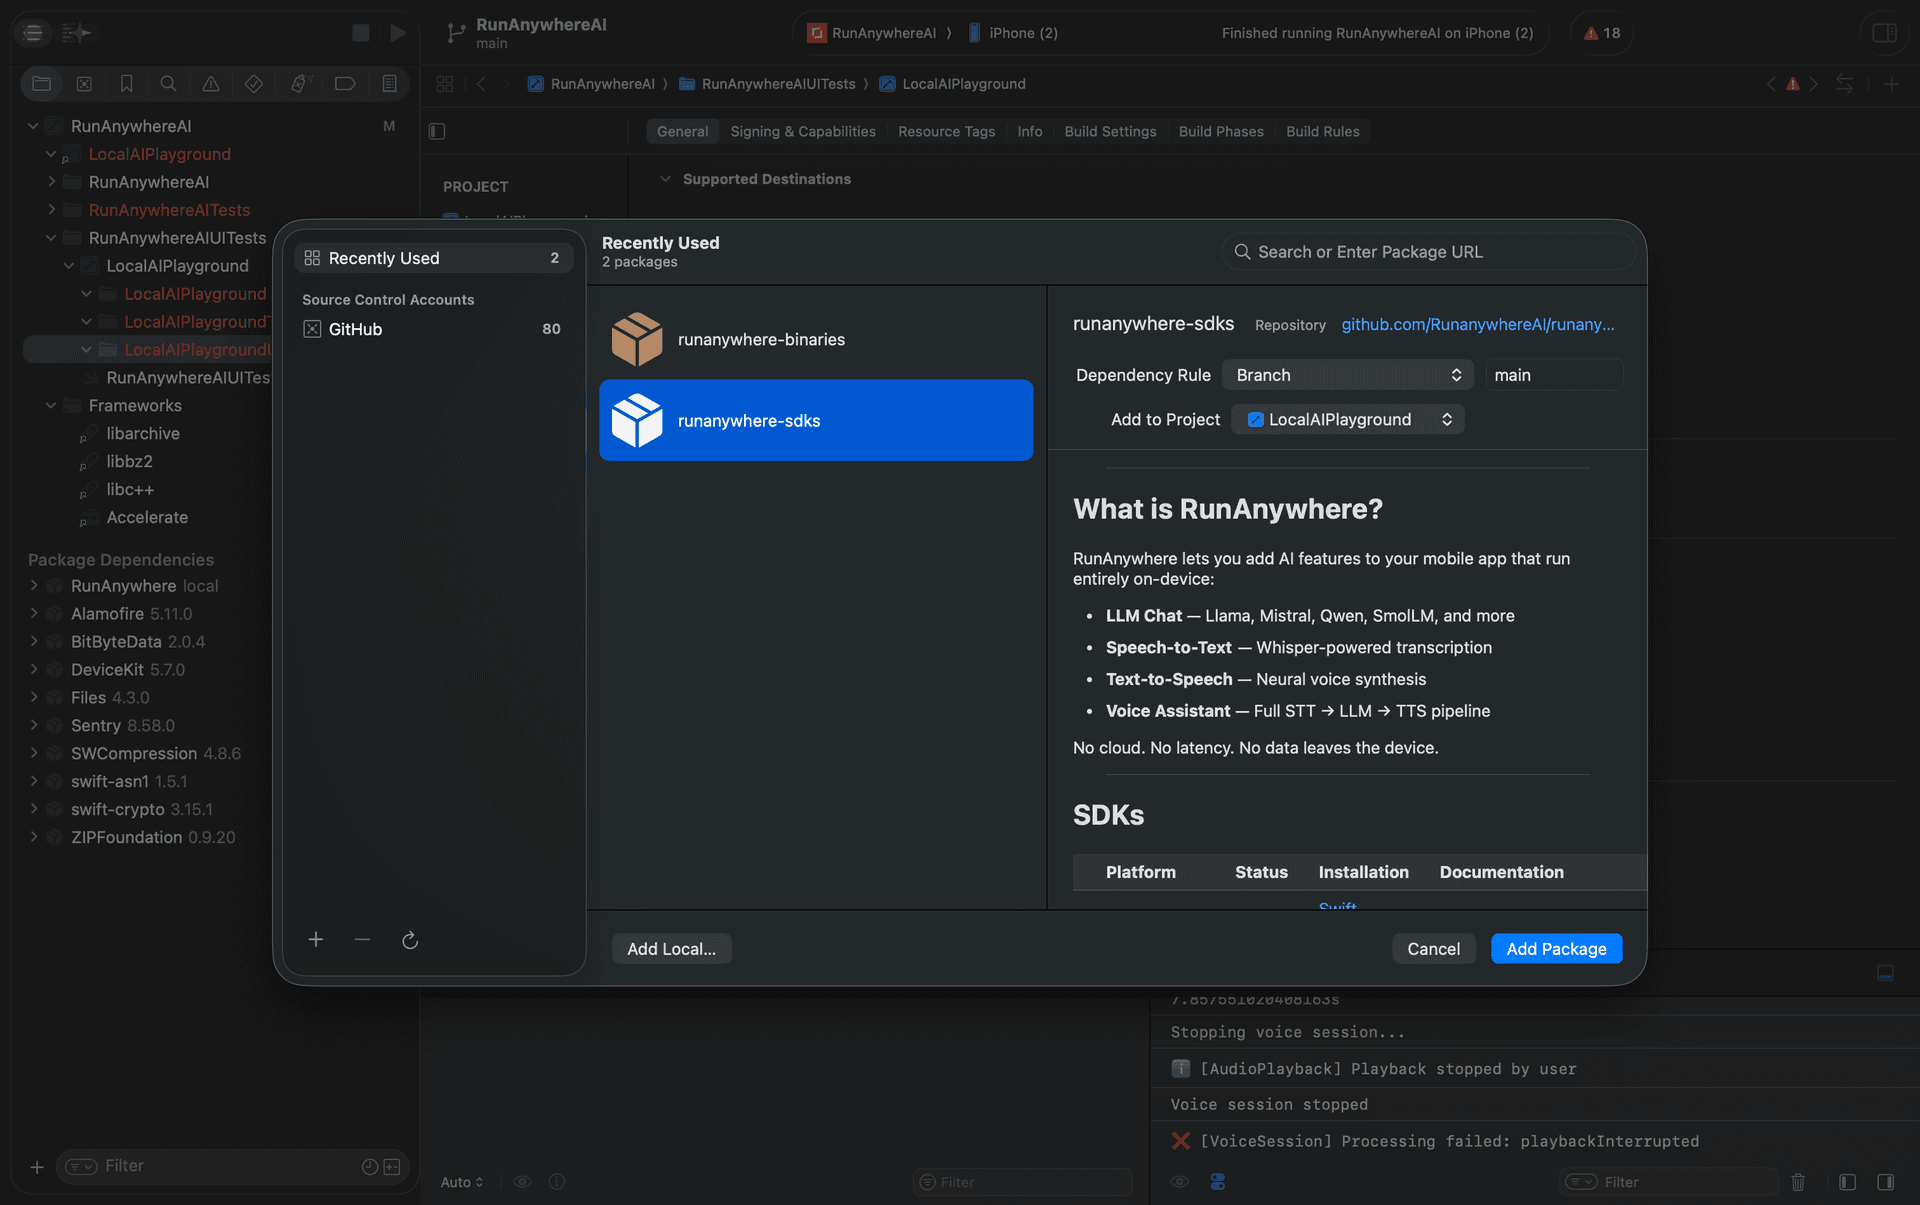Collapse the Supported Destinations section
The image size is (1920, 1205).
tap(665, 179)
